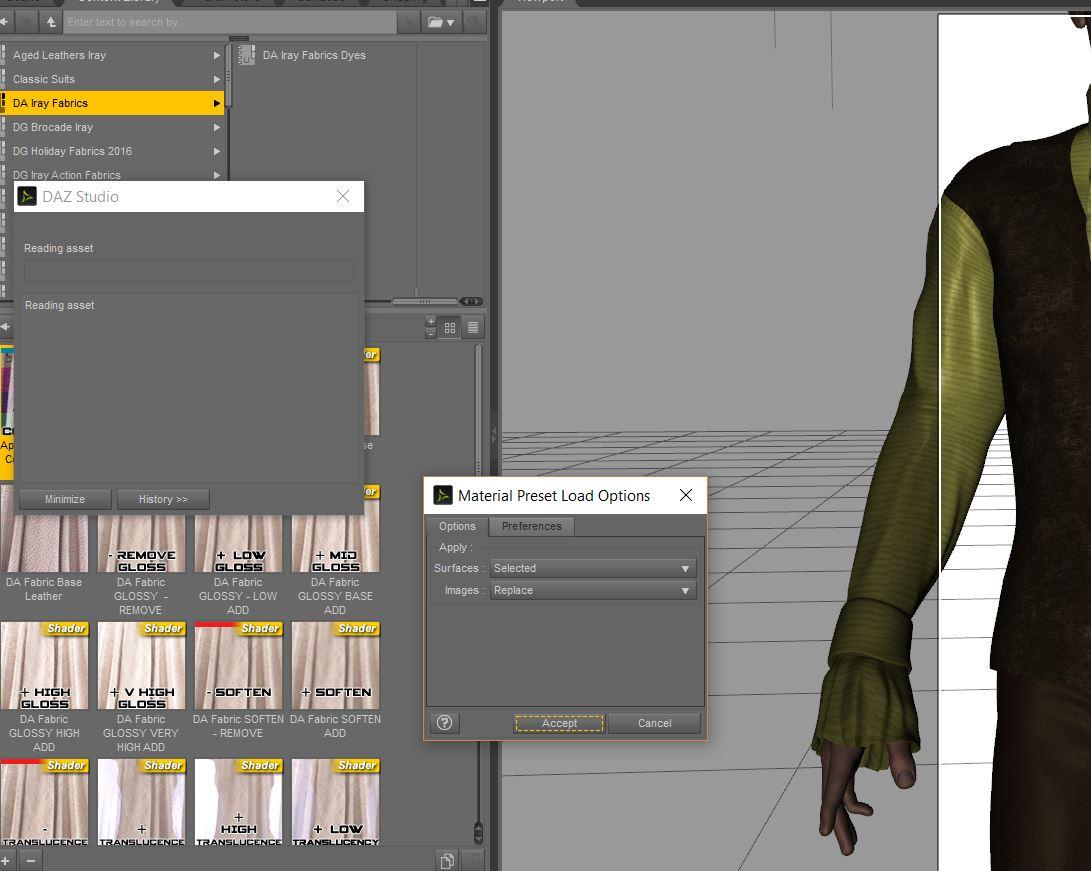Click the remove minus button at panel bottom
This screenshot has width=1091, height=871.
point(31,861)
